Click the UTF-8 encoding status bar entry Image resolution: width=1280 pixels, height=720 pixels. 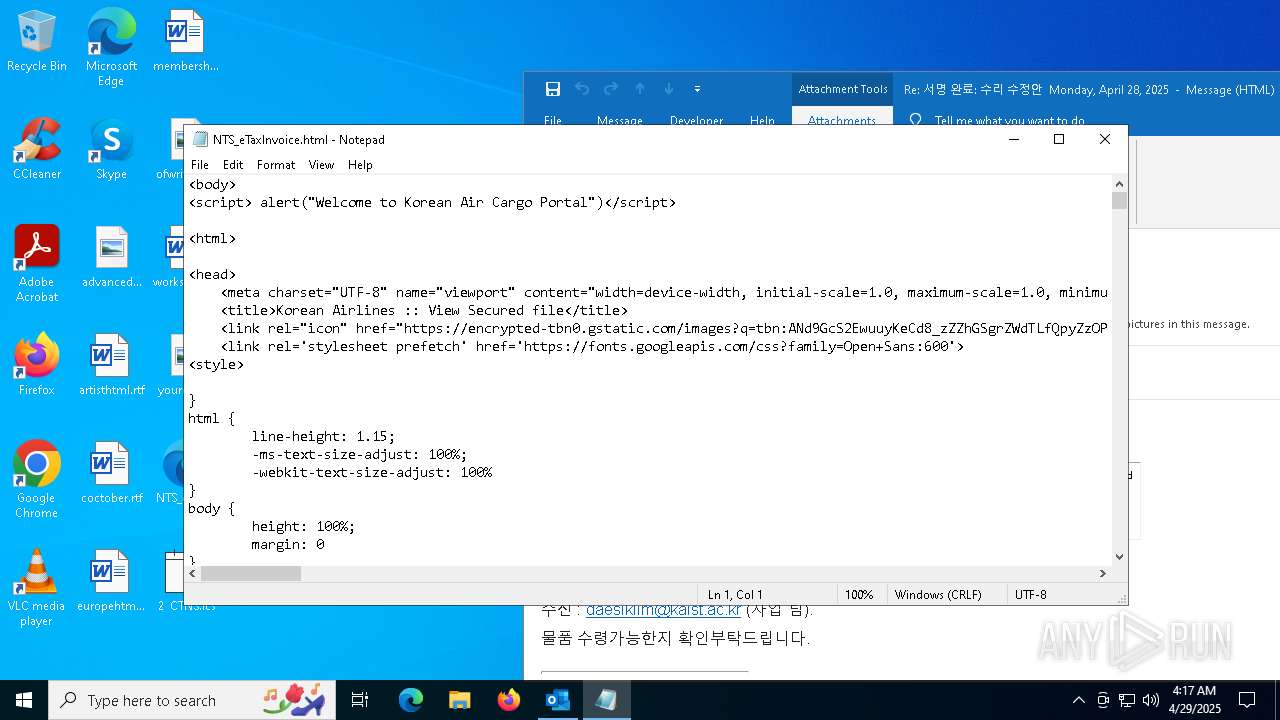[x=1031, y=594]
